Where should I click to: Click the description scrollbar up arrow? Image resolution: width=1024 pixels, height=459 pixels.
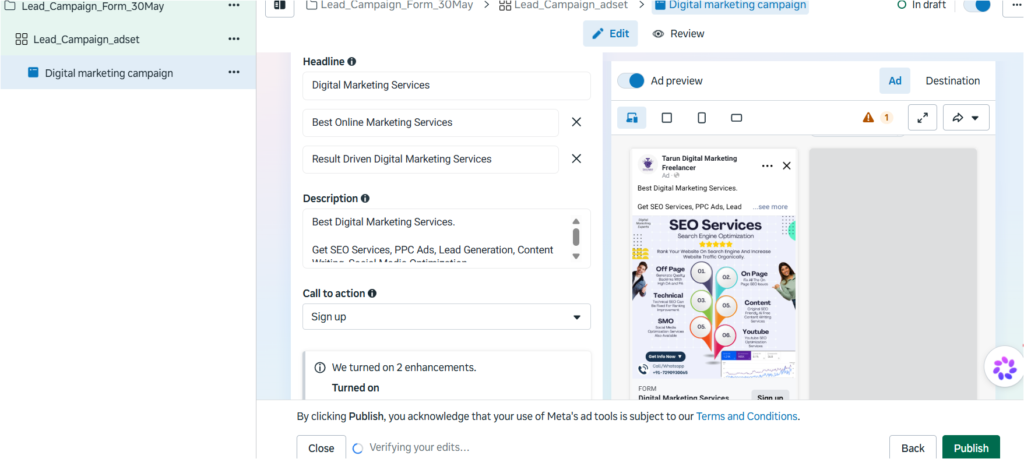(x=575, y=221)
